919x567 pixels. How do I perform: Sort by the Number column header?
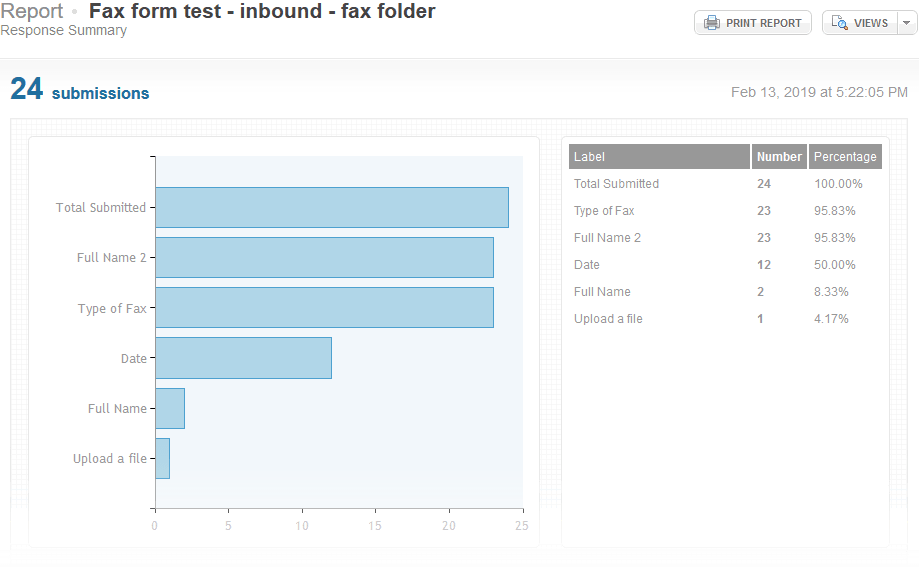[779, 157]
